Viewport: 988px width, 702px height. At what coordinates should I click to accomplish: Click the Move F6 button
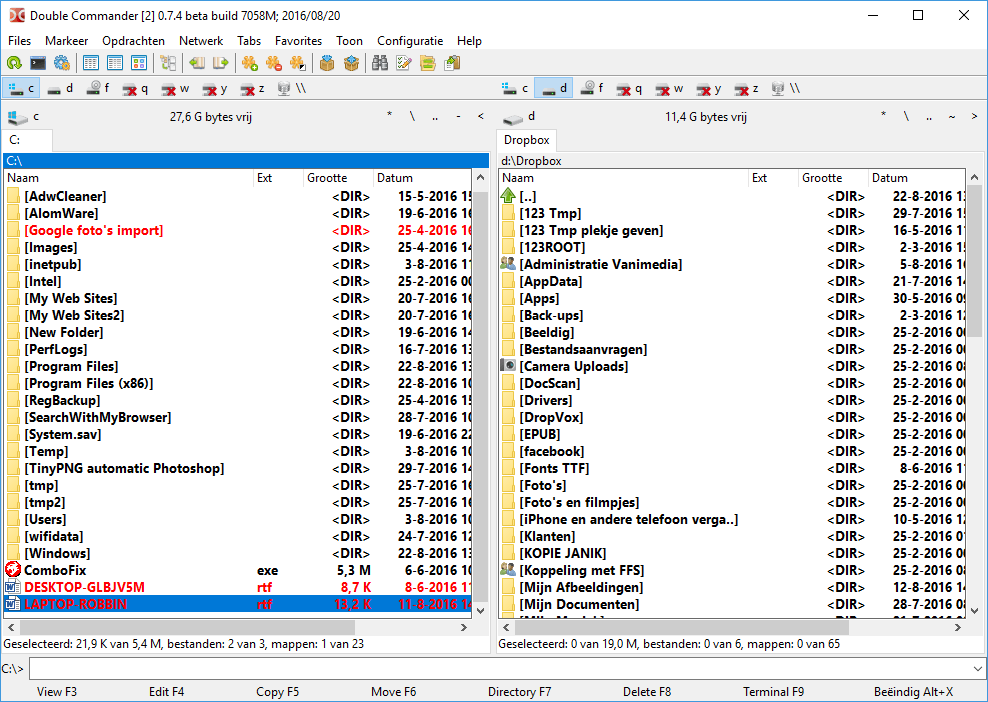tap(393, 692)
